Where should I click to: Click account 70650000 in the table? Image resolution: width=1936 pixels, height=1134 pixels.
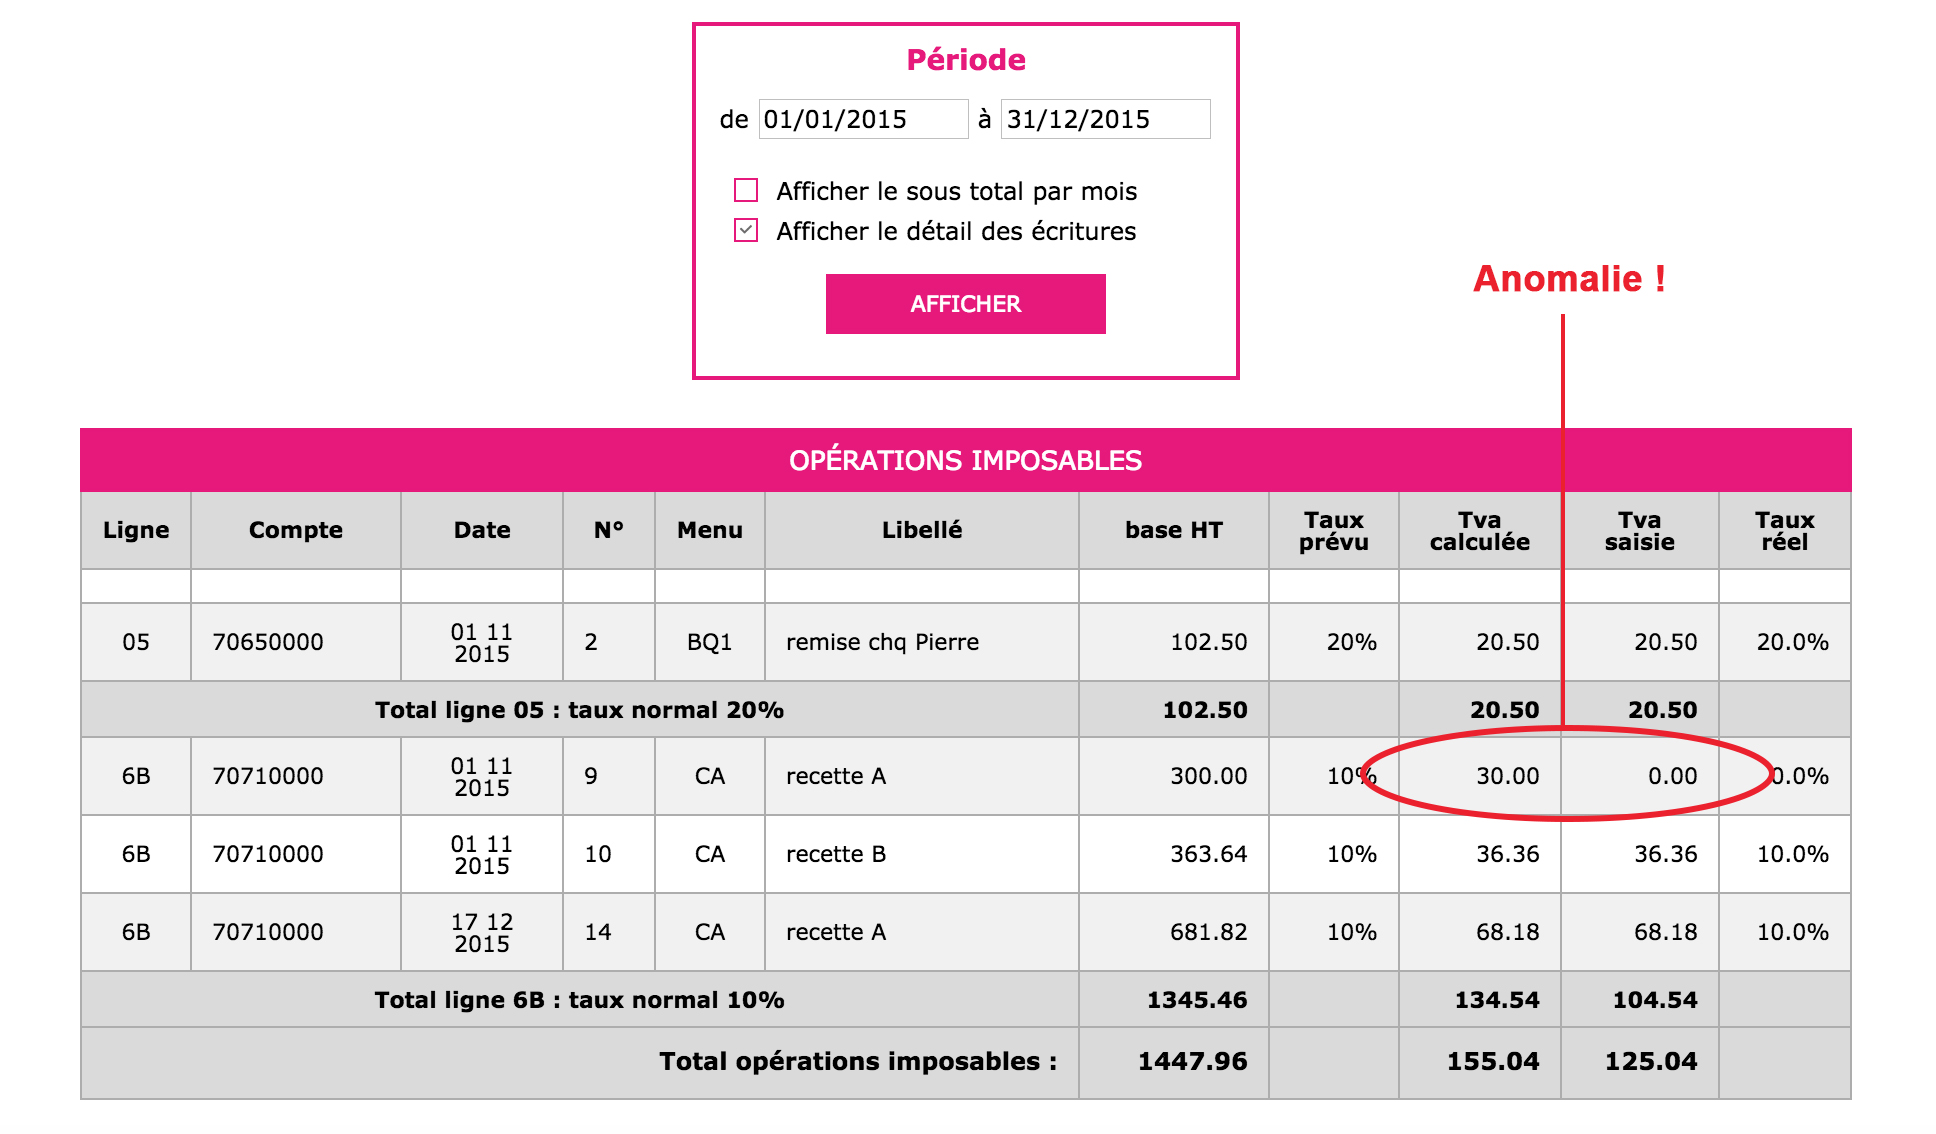268,642
